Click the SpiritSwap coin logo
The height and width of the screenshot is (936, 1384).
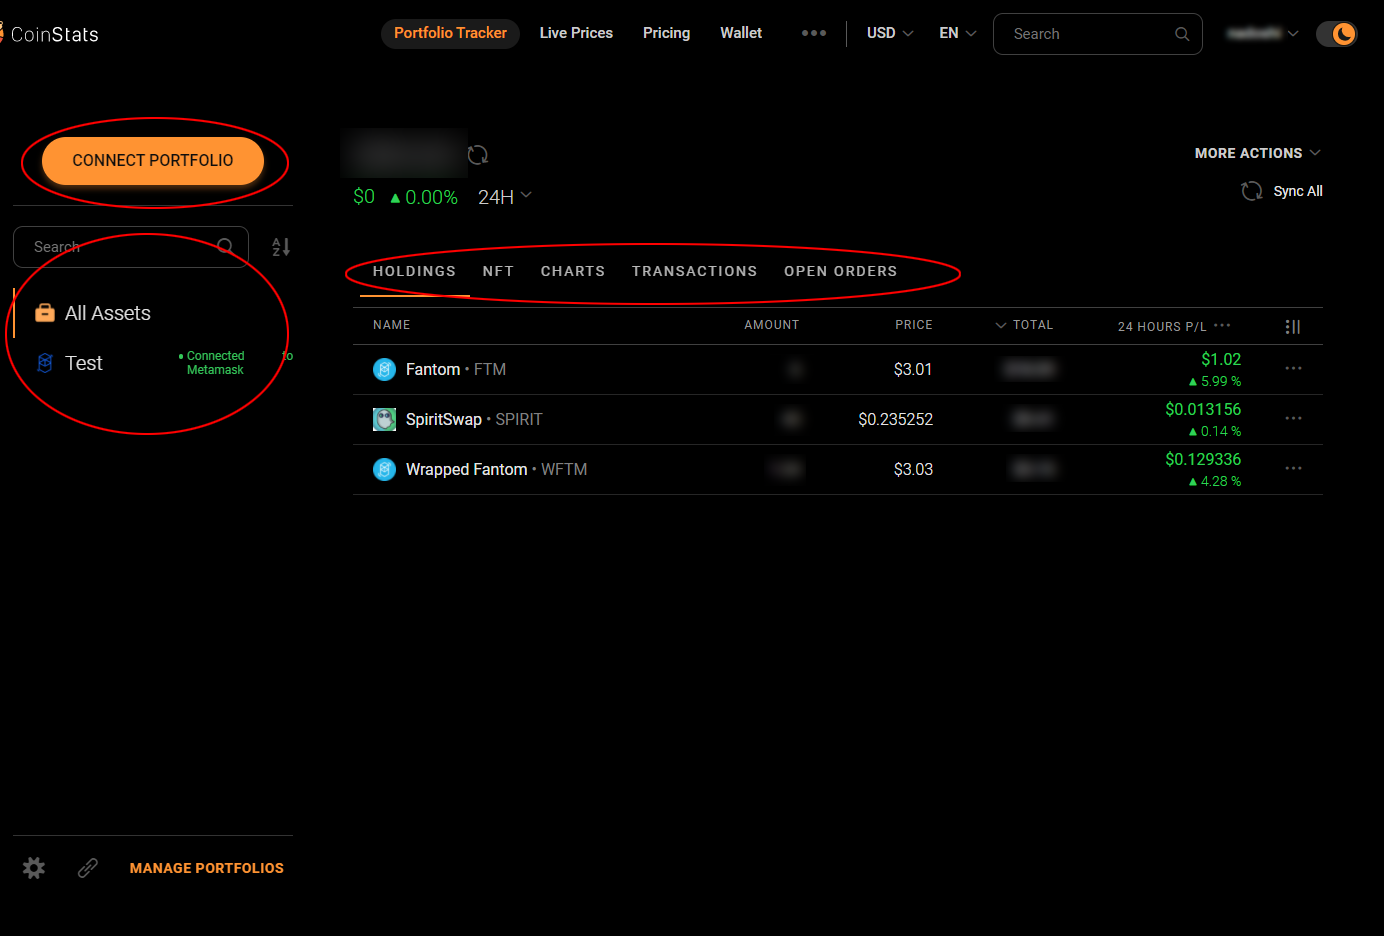385,420
